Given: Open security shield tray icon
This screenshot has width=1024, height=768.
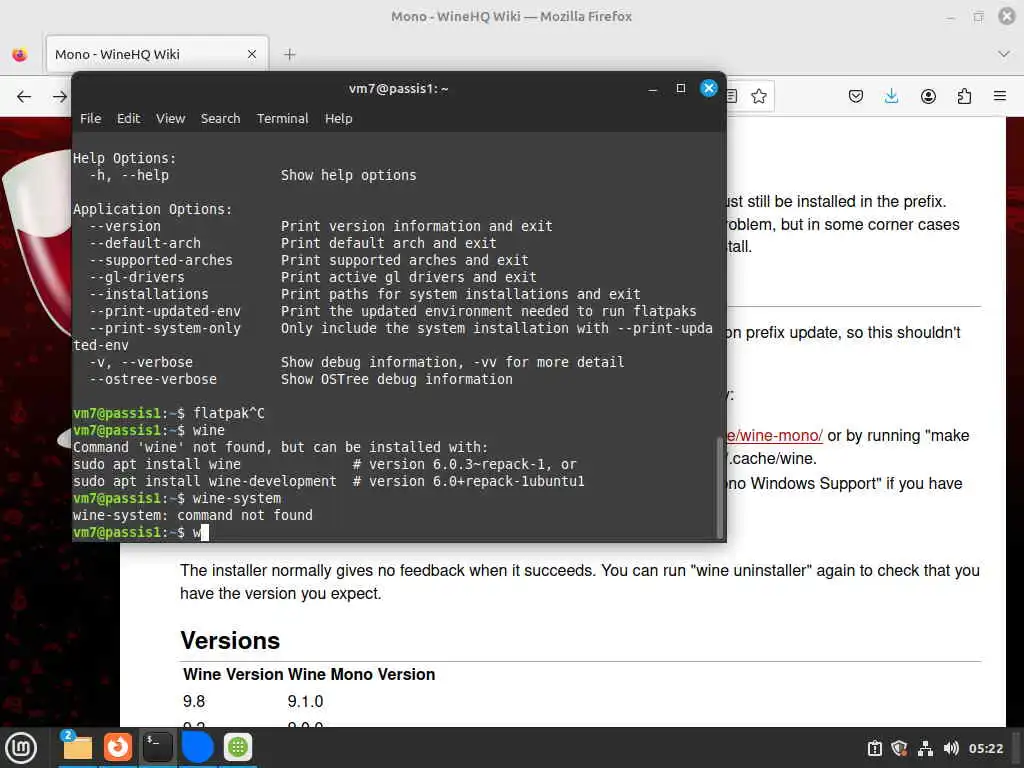Looking at the screenshot, I should click(x=899, y=748).
